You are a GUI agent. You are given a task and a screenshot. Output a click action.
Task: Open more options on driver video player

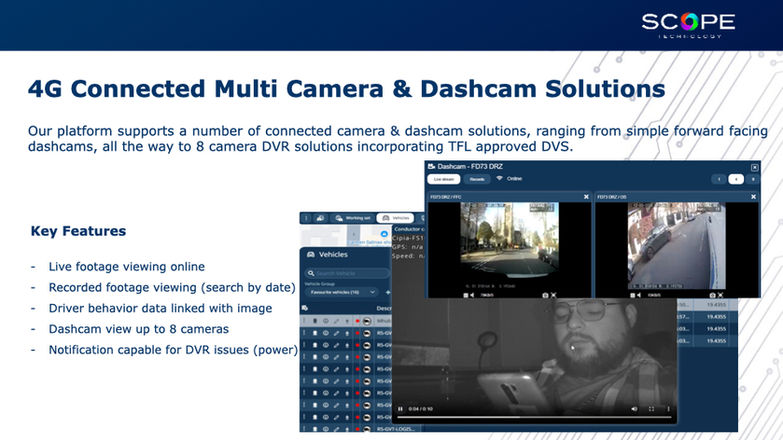tap(668, 409)
